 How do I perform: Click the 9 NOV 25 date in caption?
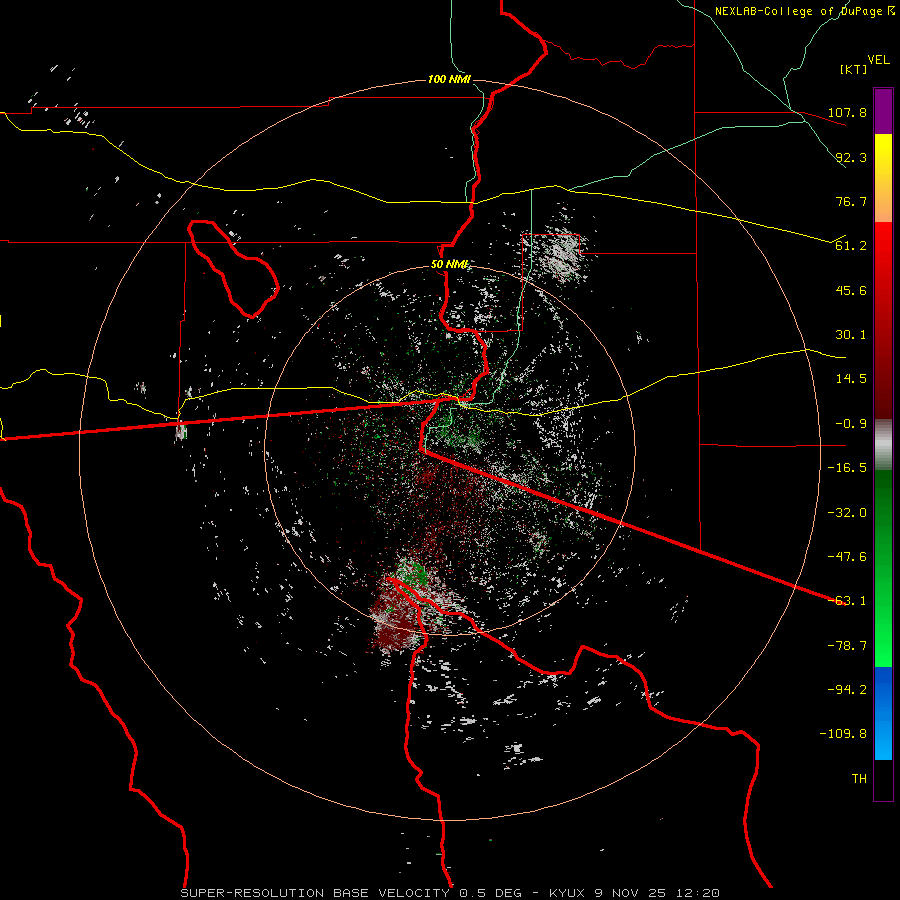[x=631, y=893]
